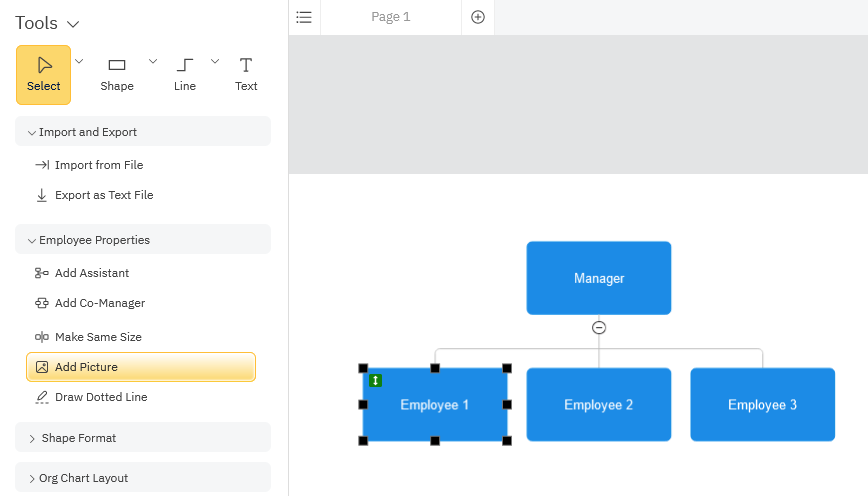Select the Select pointer tool
Viewport: 868px width, 496px height.
pyautogui.click(x=43, y=74)
